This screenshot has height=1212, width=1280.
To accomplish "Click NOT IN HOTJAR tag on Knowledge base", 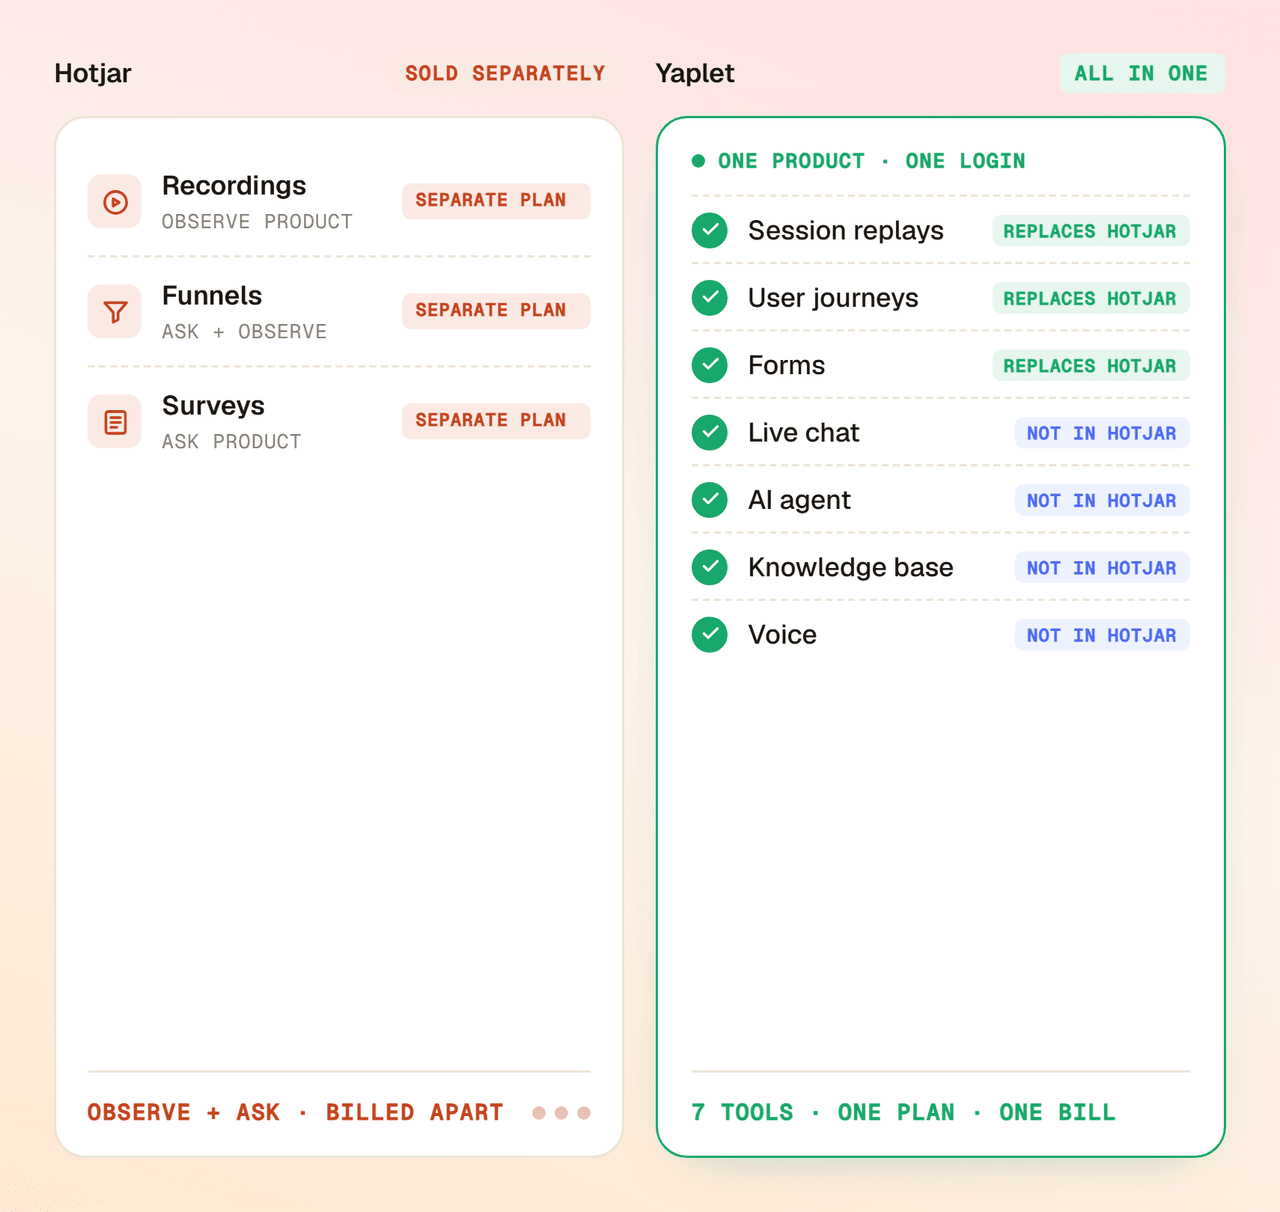I will tap(1102, 568).
